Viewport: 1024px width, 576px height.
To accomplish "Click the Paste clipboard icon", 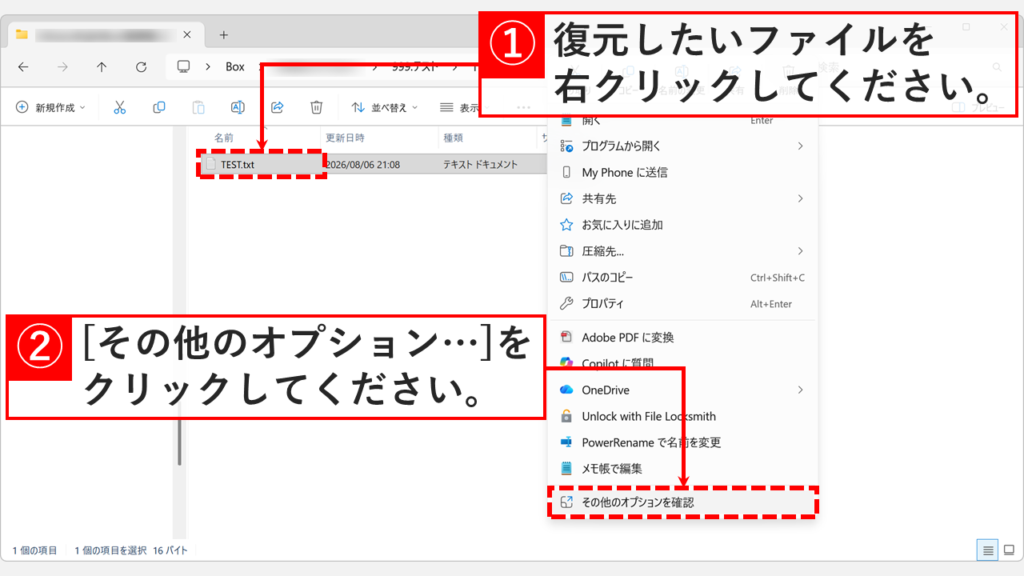I will 199,107.
